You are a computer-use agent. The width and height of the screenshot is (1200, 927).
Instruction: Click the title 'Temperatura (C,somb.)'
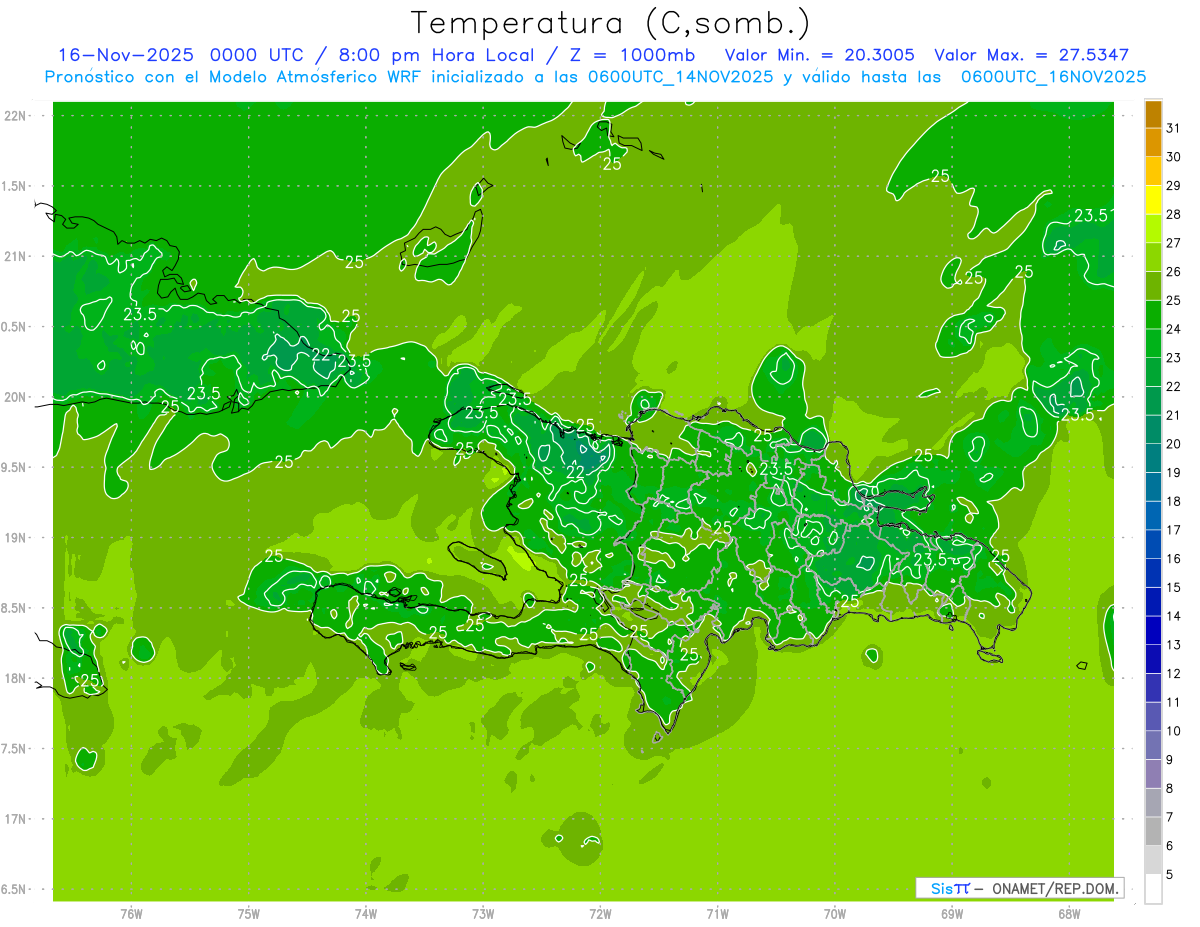[x=611, y=23]
